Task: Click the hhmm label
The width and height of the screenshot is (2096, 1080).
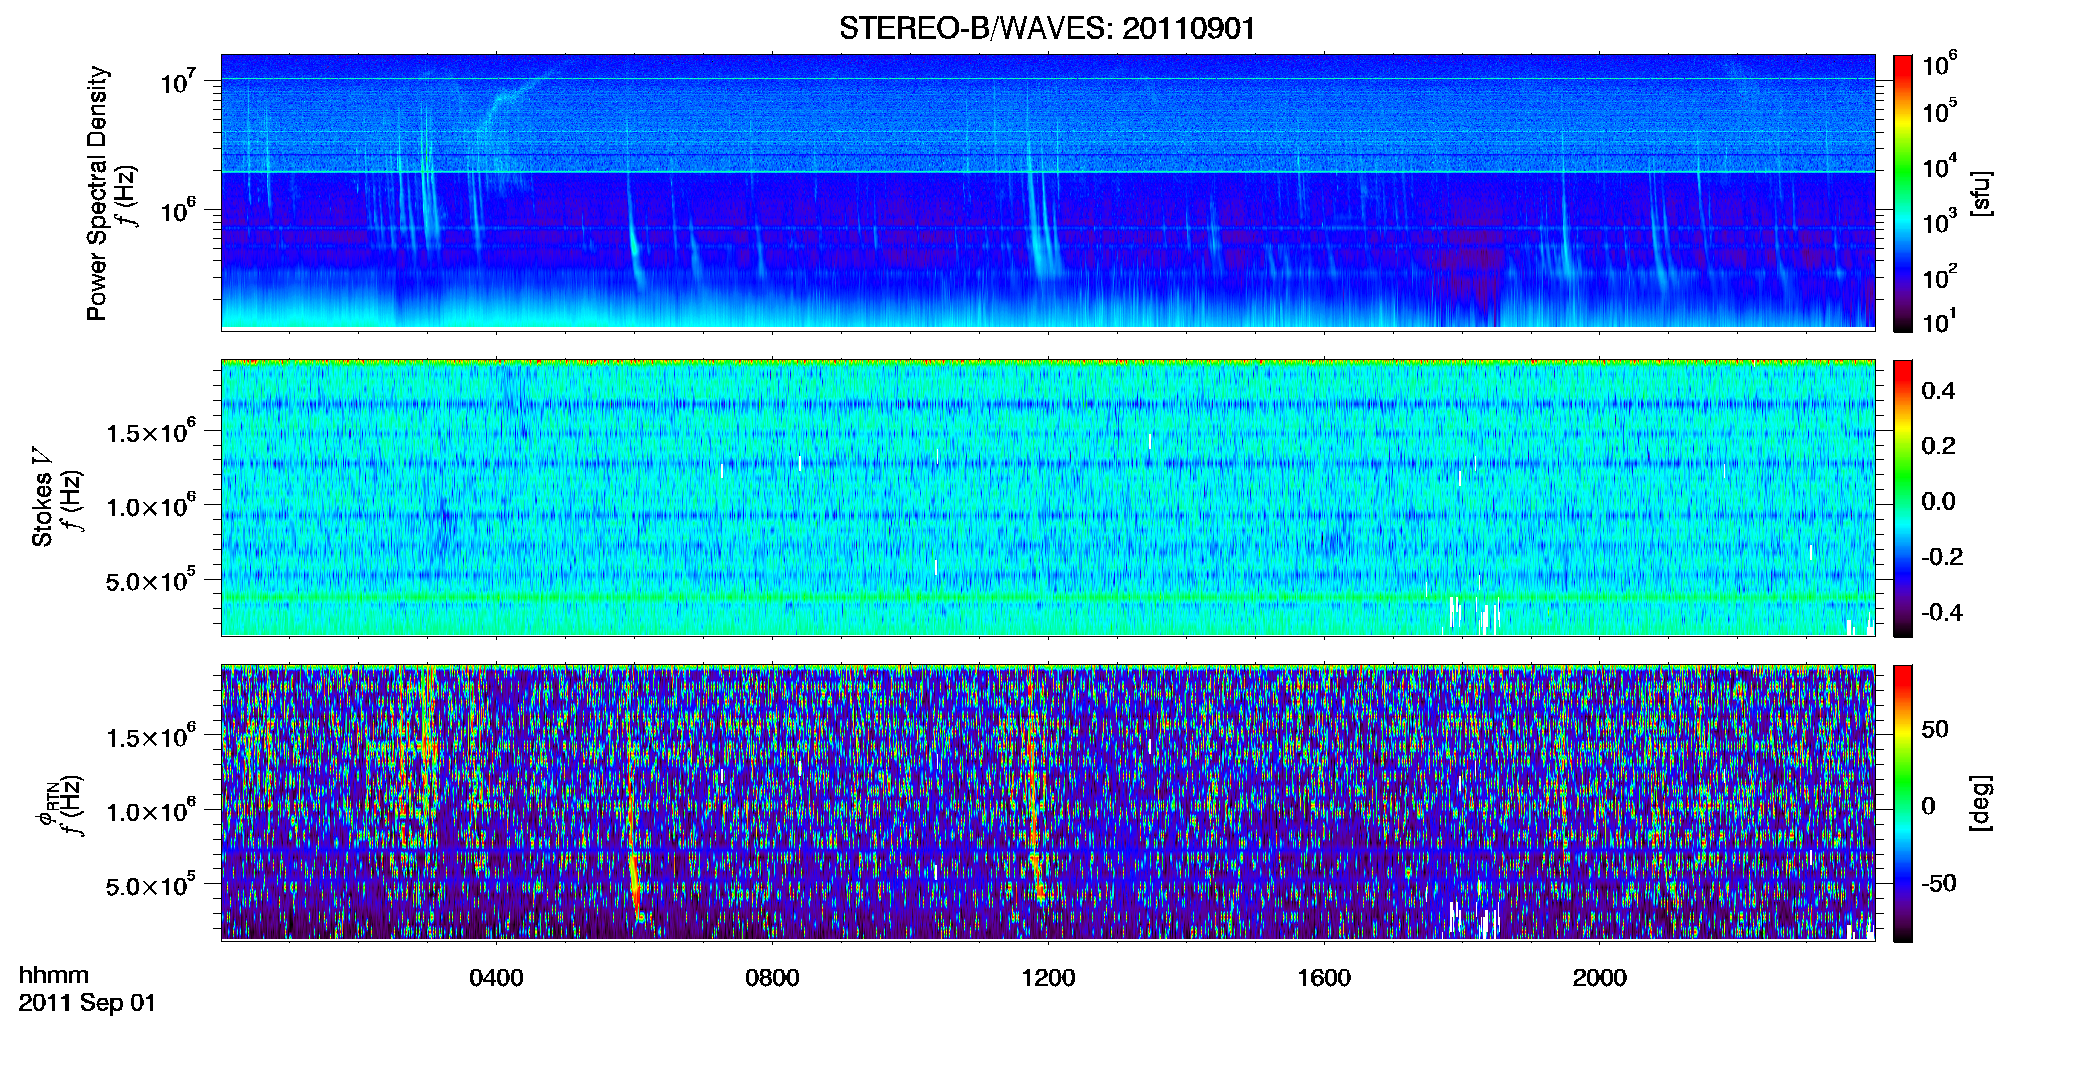Action: tap(54, 975)
